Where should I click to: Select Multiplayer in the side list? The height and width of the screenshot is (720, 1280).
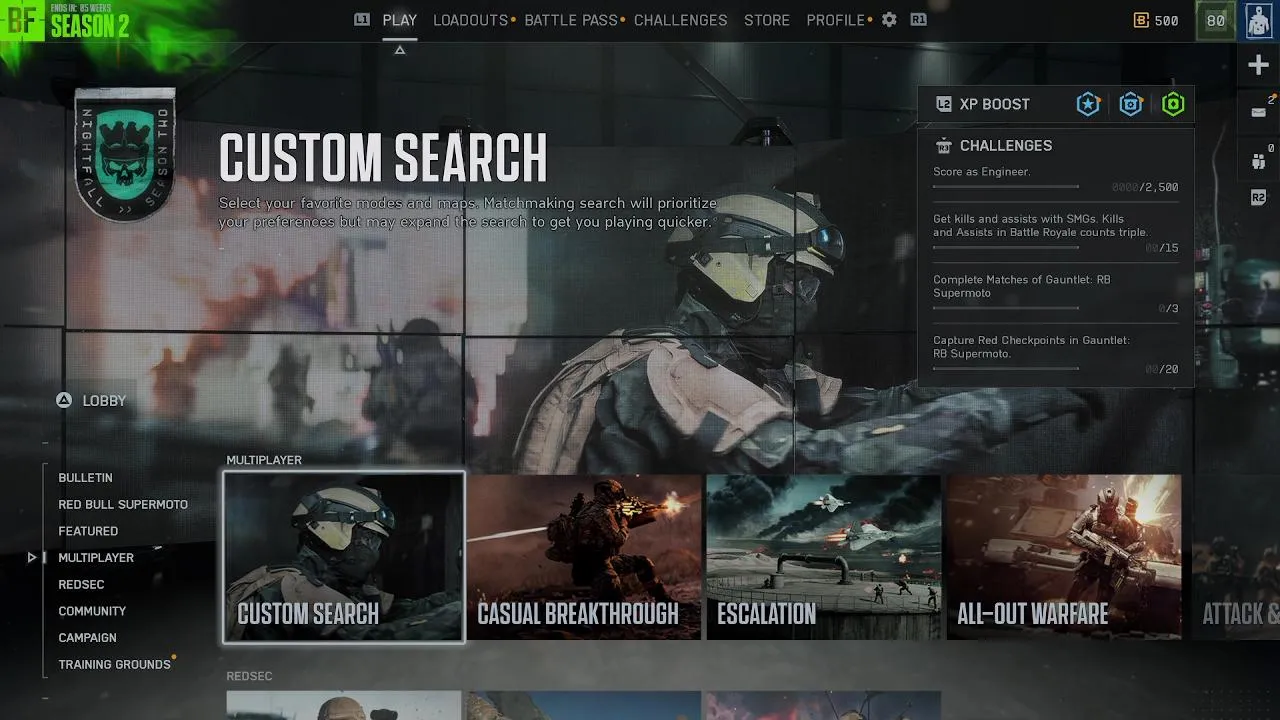point(96,558)
